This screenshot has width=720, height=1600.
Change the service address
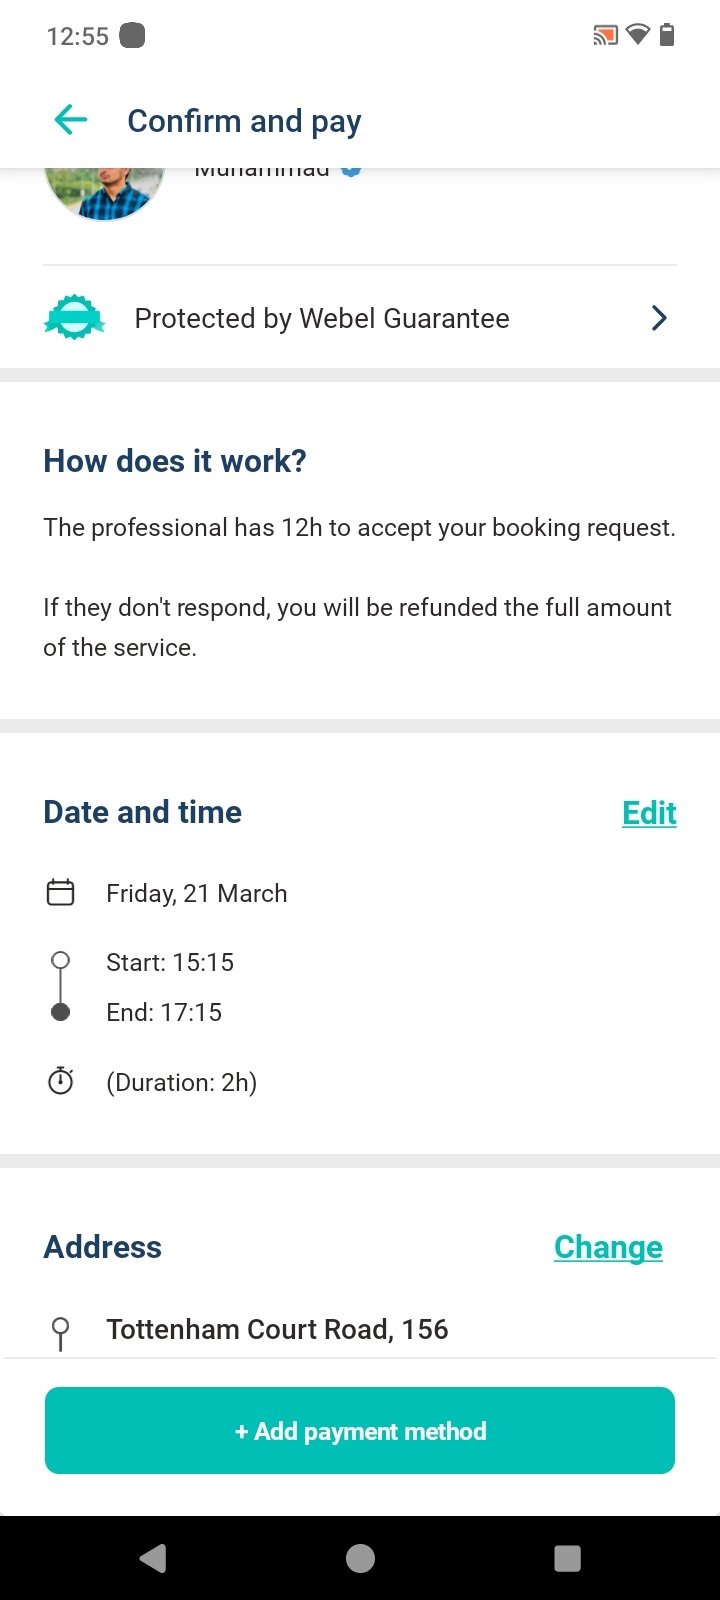[x=608, y=1247]
